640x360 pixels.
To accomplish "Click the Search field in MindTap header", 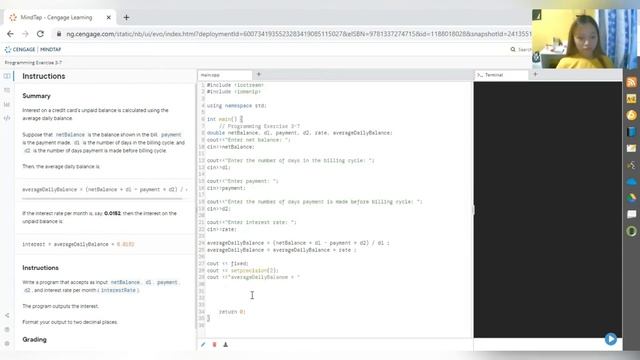I will [x=521, y=49].
